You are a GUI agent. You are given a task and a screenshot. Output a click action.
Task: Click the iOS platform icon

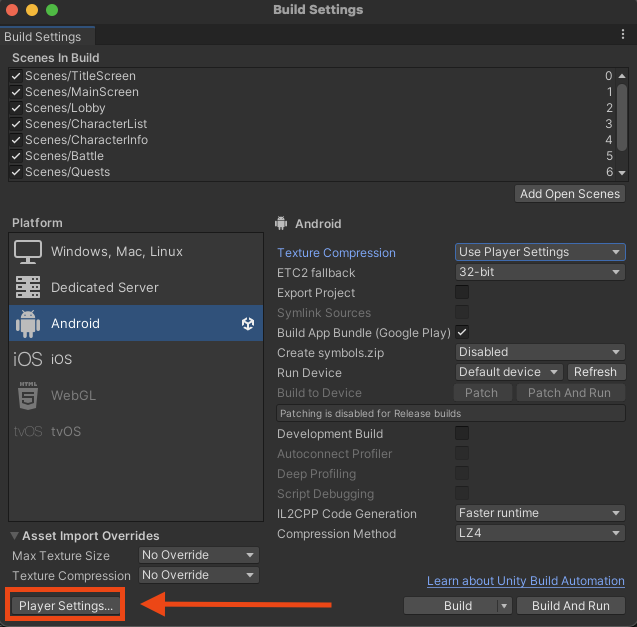[x=28, y=359]
